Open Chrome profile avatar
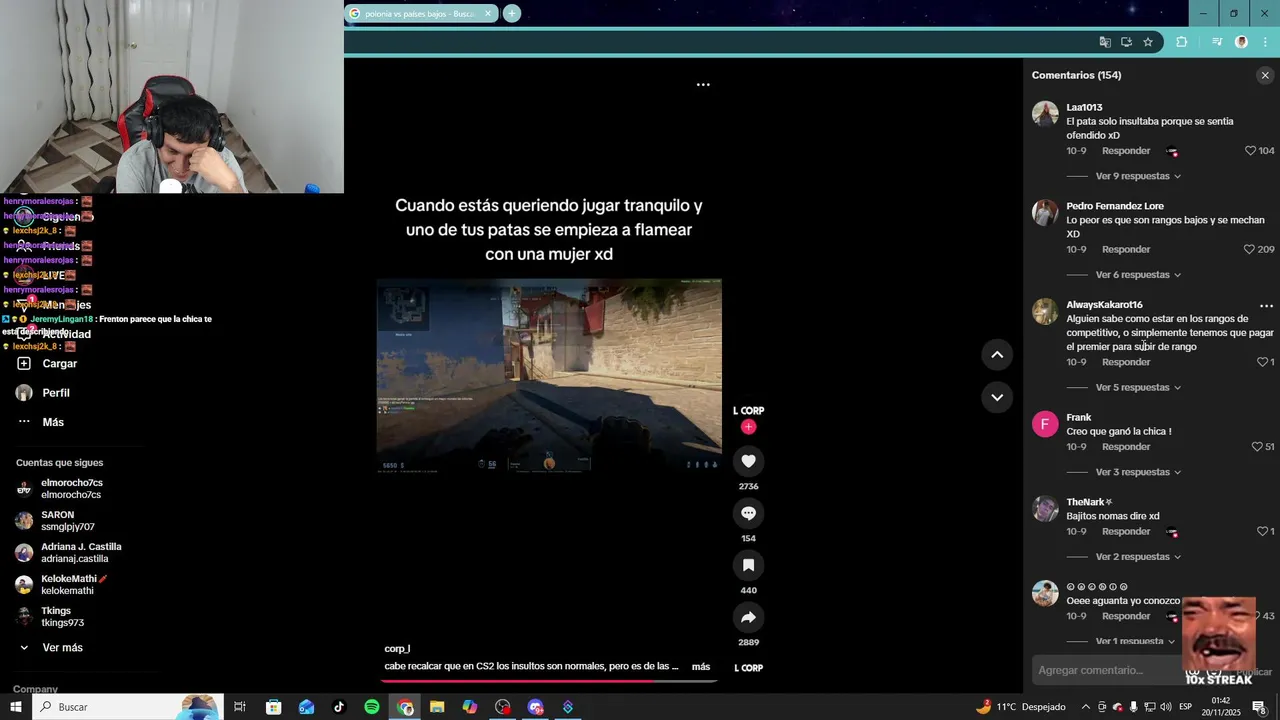The width and height of the screenshot is (1280, 720). 1241,42
